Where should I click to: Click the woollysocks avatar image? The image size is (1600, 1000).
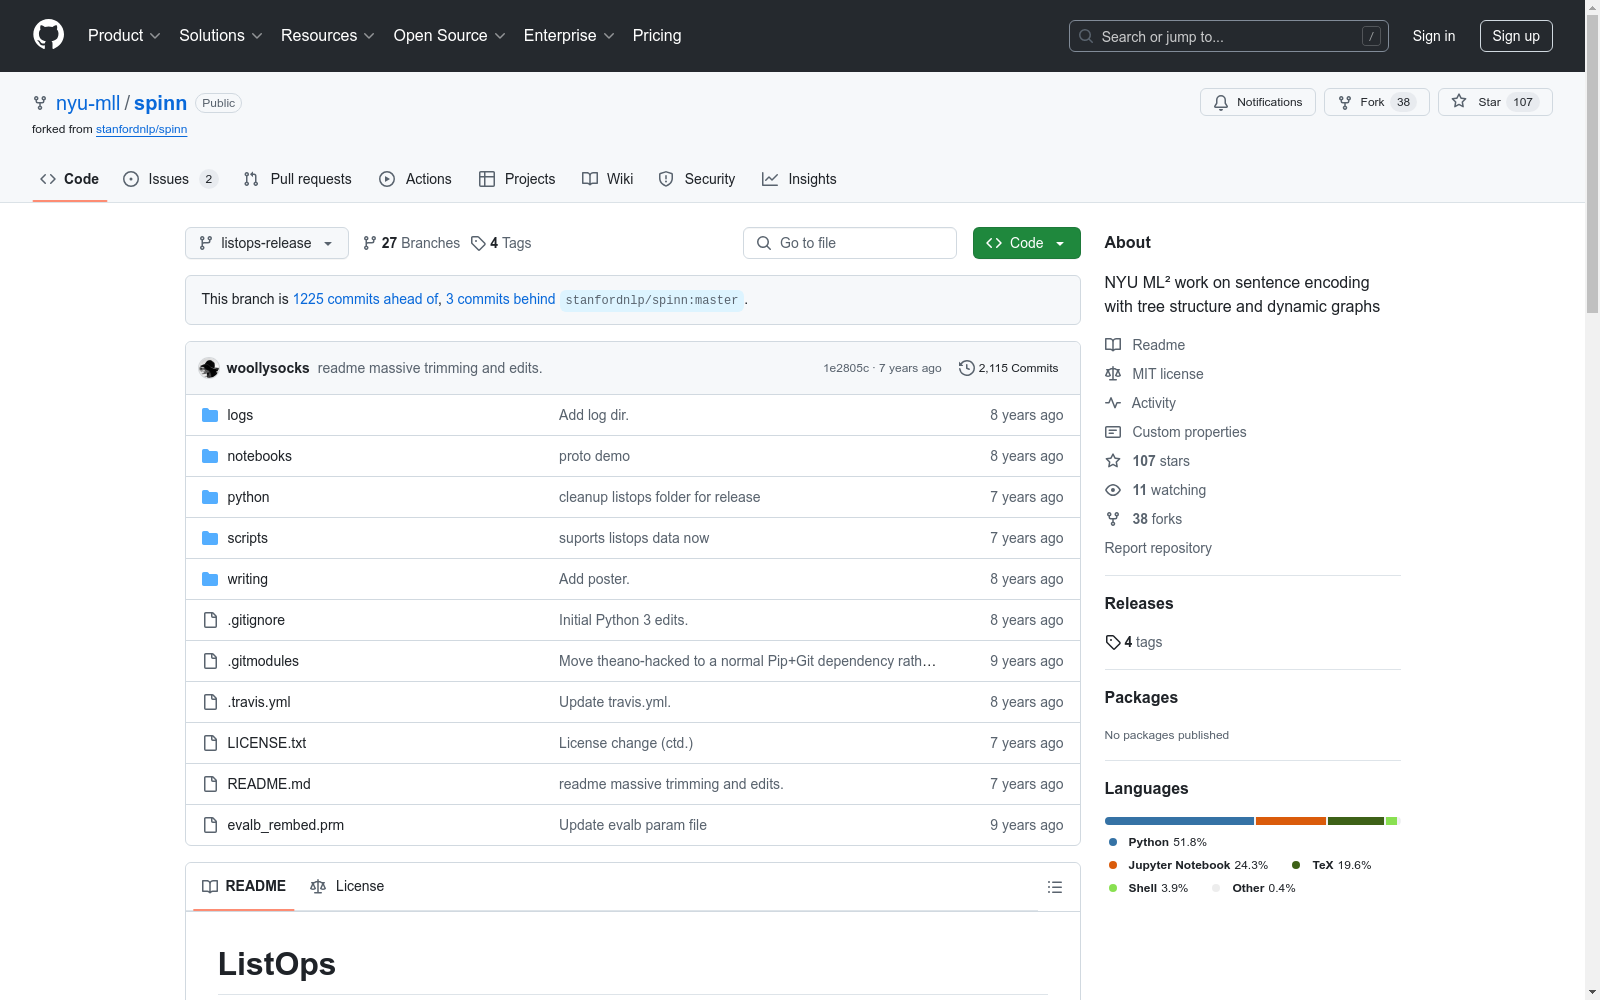pyautogui.click(x=209, y=368)
